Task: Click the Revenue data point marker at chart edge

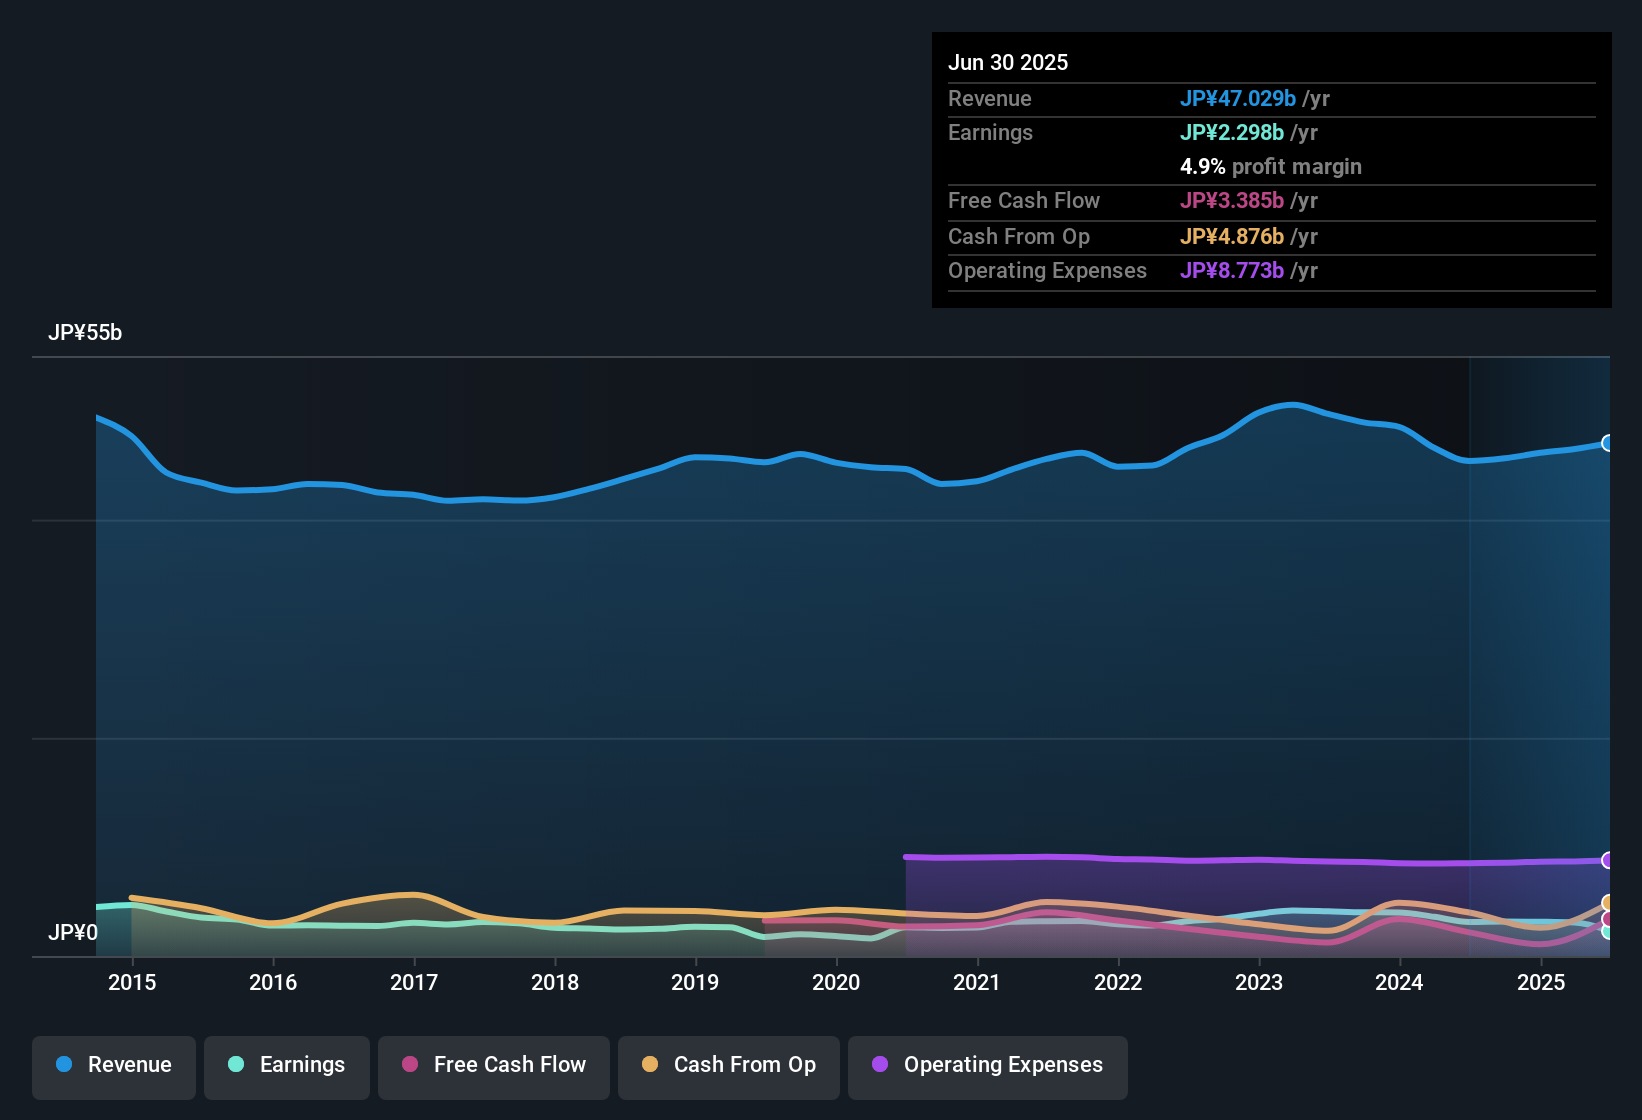Action: click(1608, 442)
